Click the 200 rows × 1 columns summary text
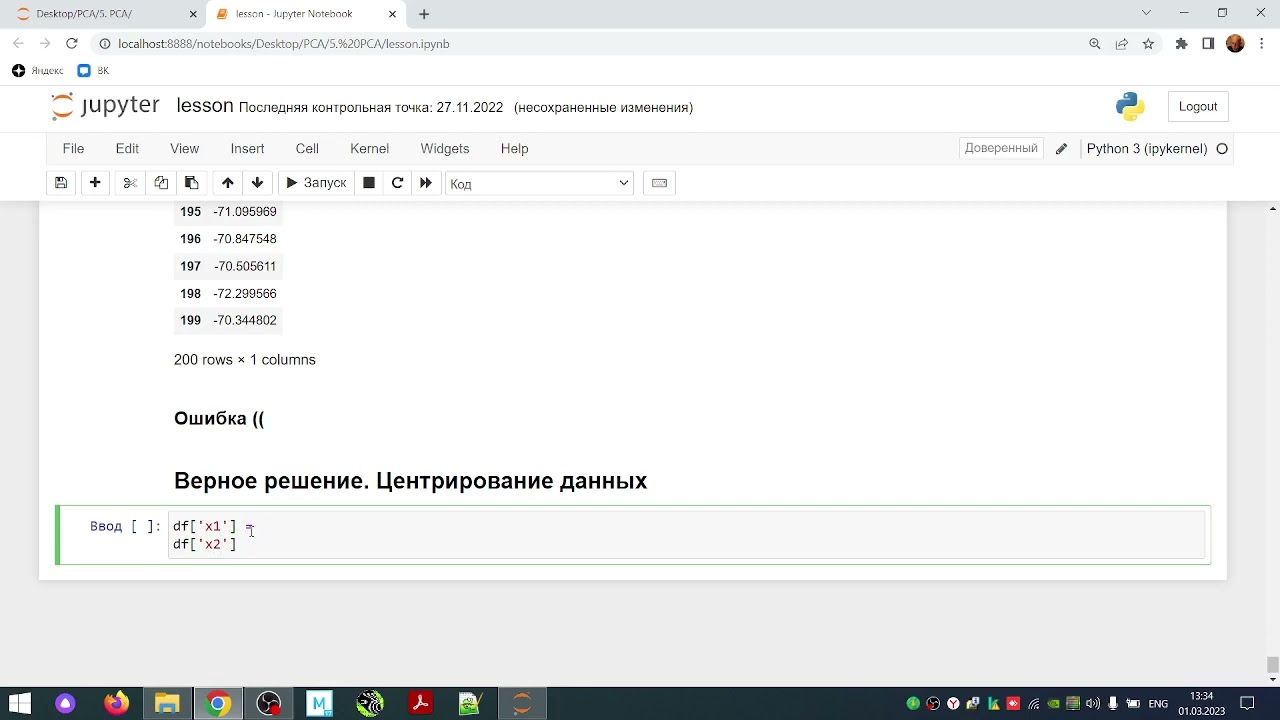Viewport: 1280px width, 720px height. tap(245, 360)
